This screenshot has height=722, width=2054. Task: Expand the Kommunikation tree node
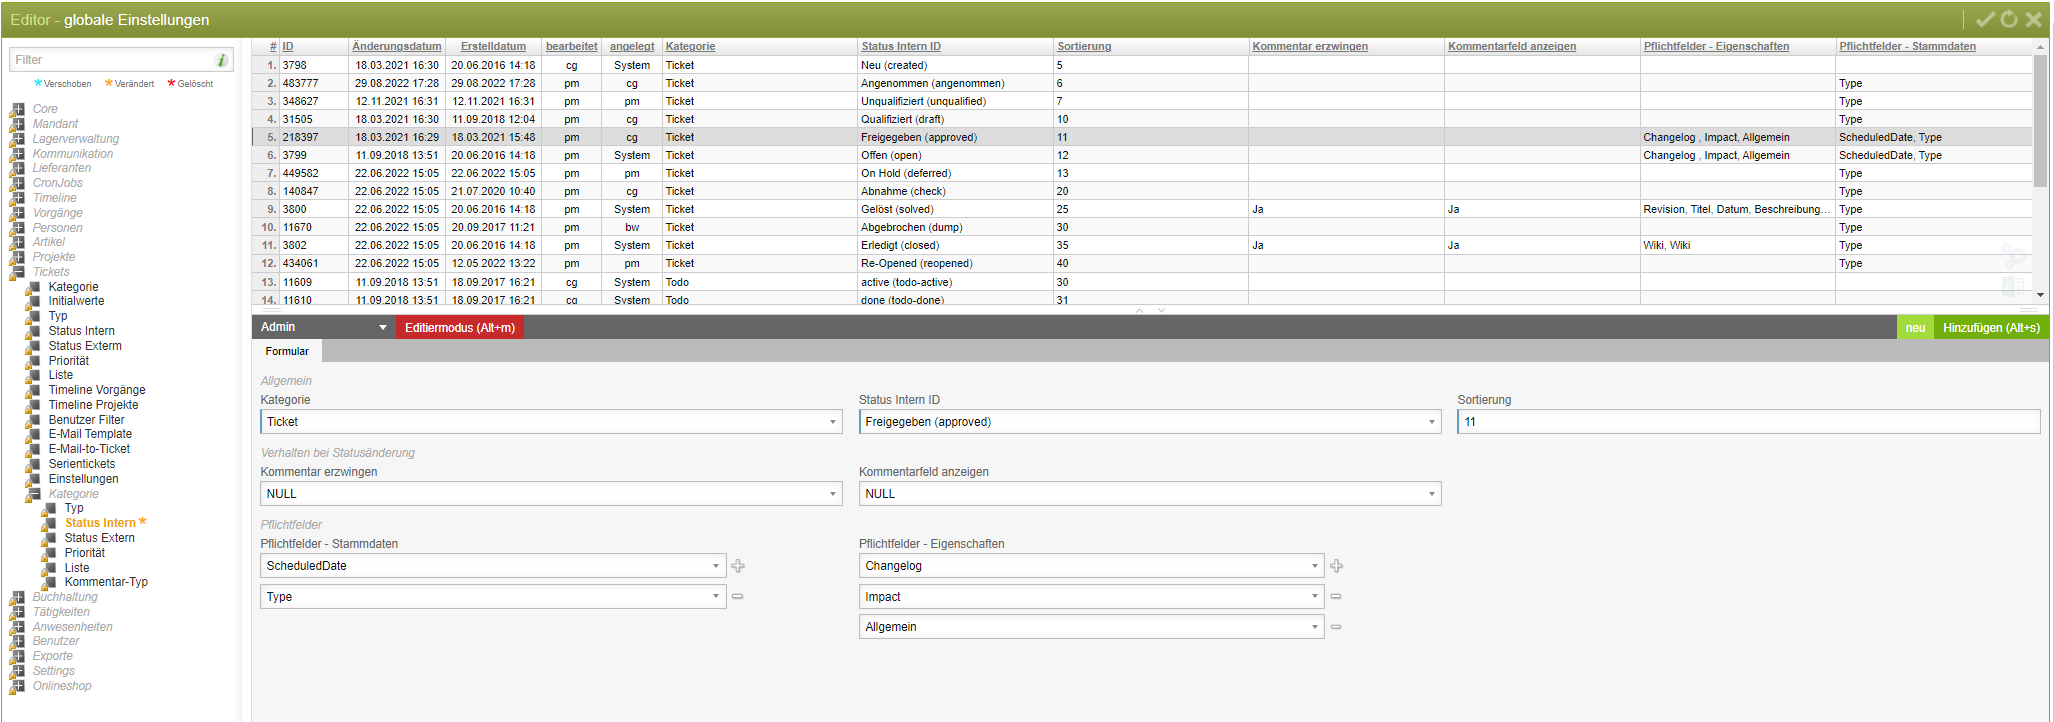click(18, 154)
